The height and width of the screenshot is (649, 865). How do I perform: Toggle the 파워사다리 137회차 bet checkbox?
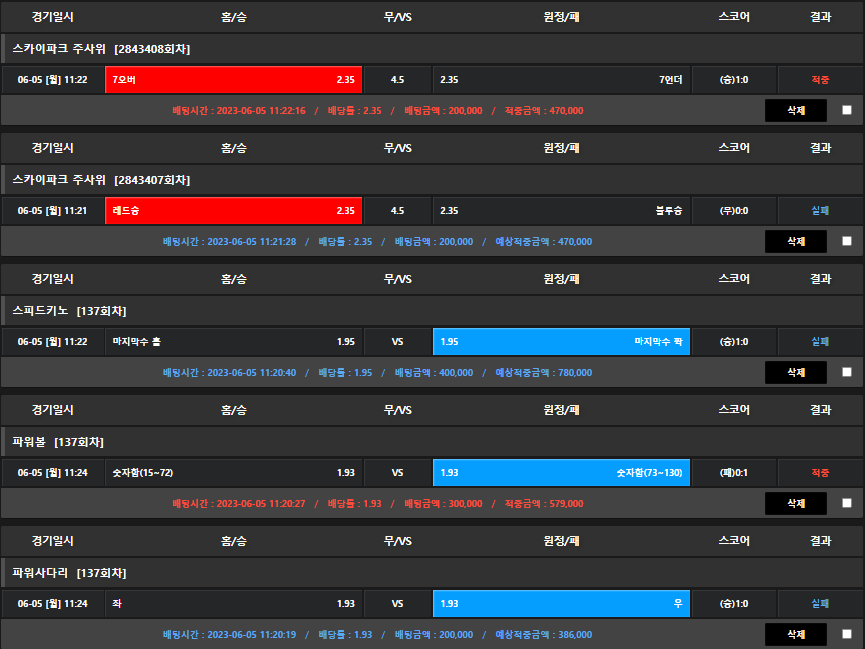click(x=847, y=634)
